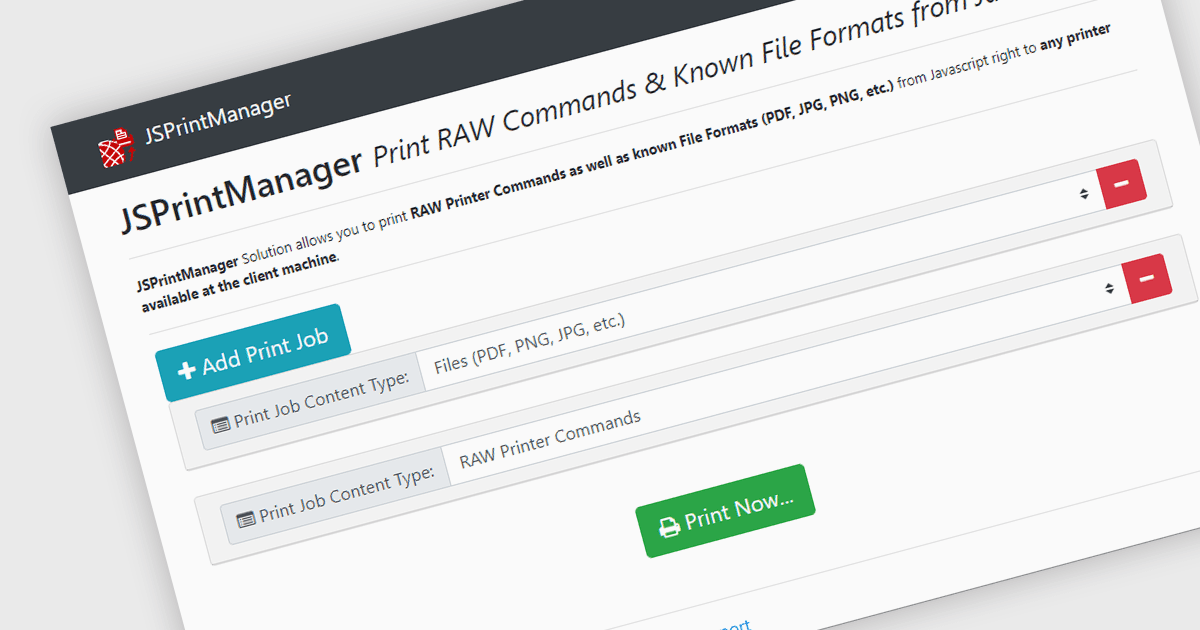Click the JSPrintManager logo icon in navbar
Image resolution: width=1200 pixels, height=630 pixels.
click(116, 147)
